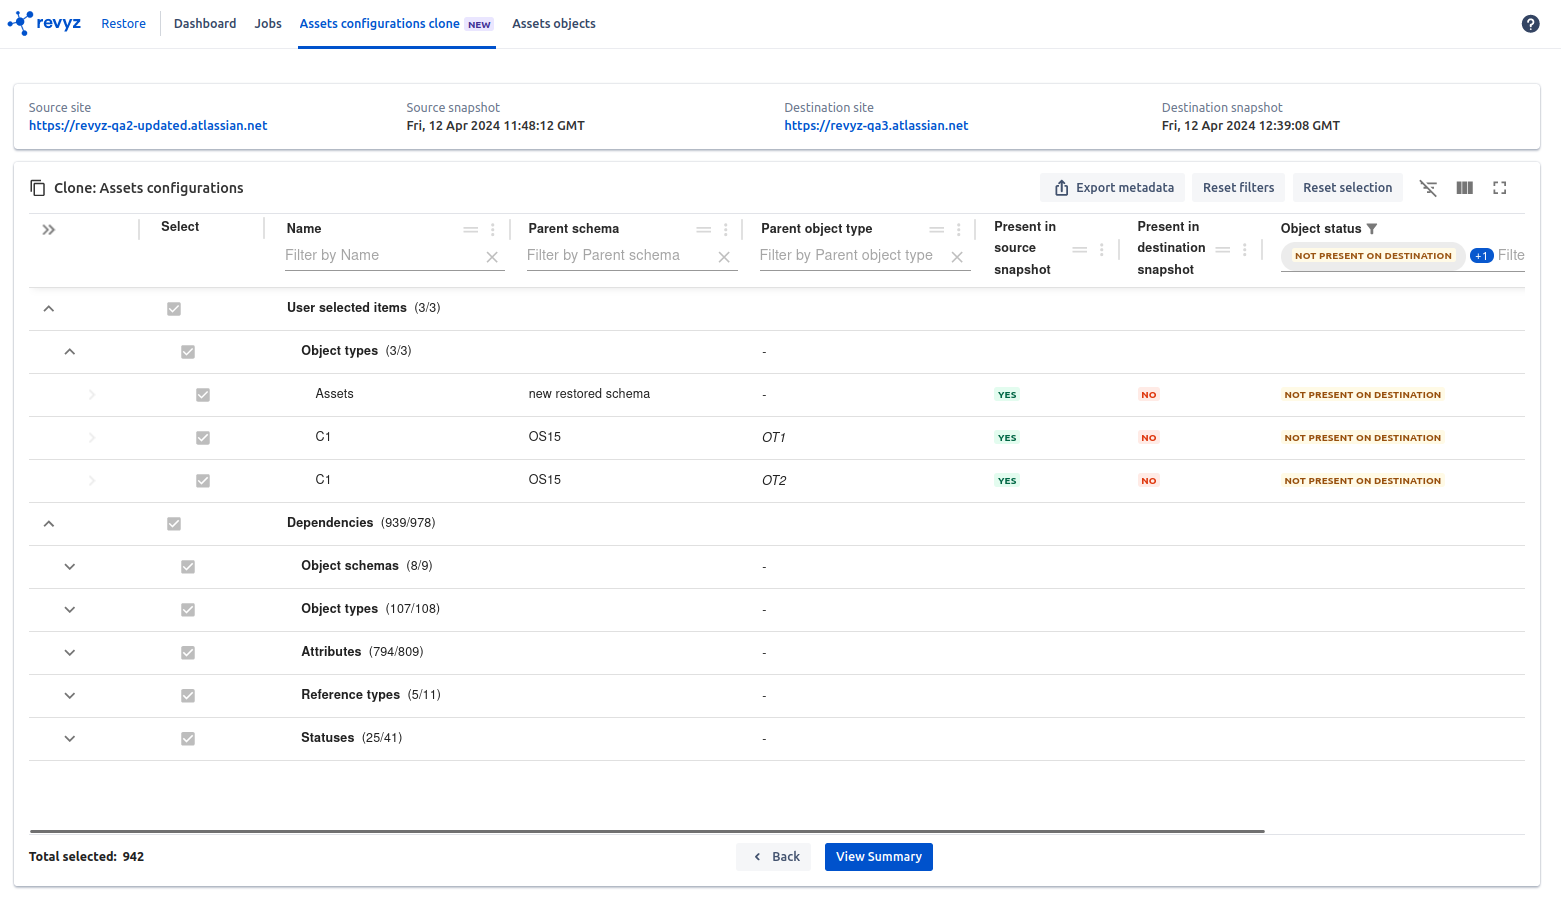Toggle Attributes (794/809) checkbox

188,653
